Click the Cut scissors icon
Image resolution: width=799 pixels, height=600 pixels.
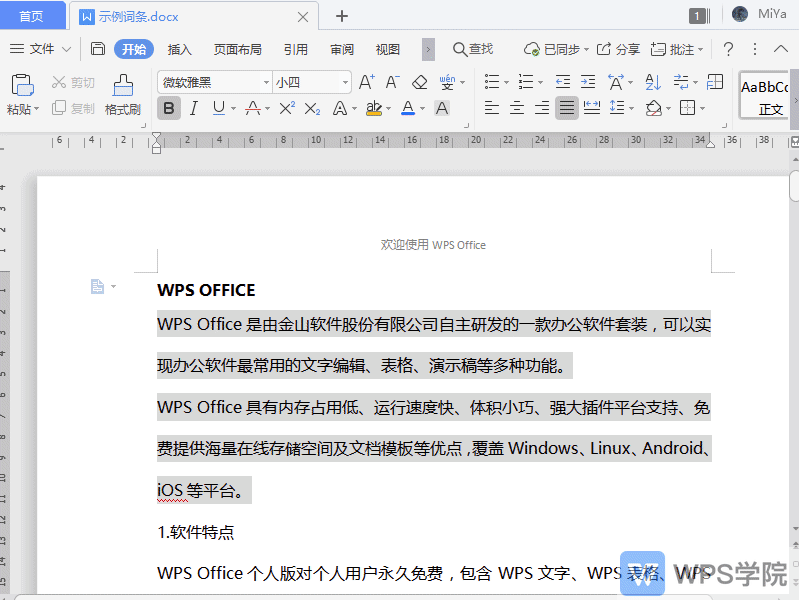coord(59,82)
